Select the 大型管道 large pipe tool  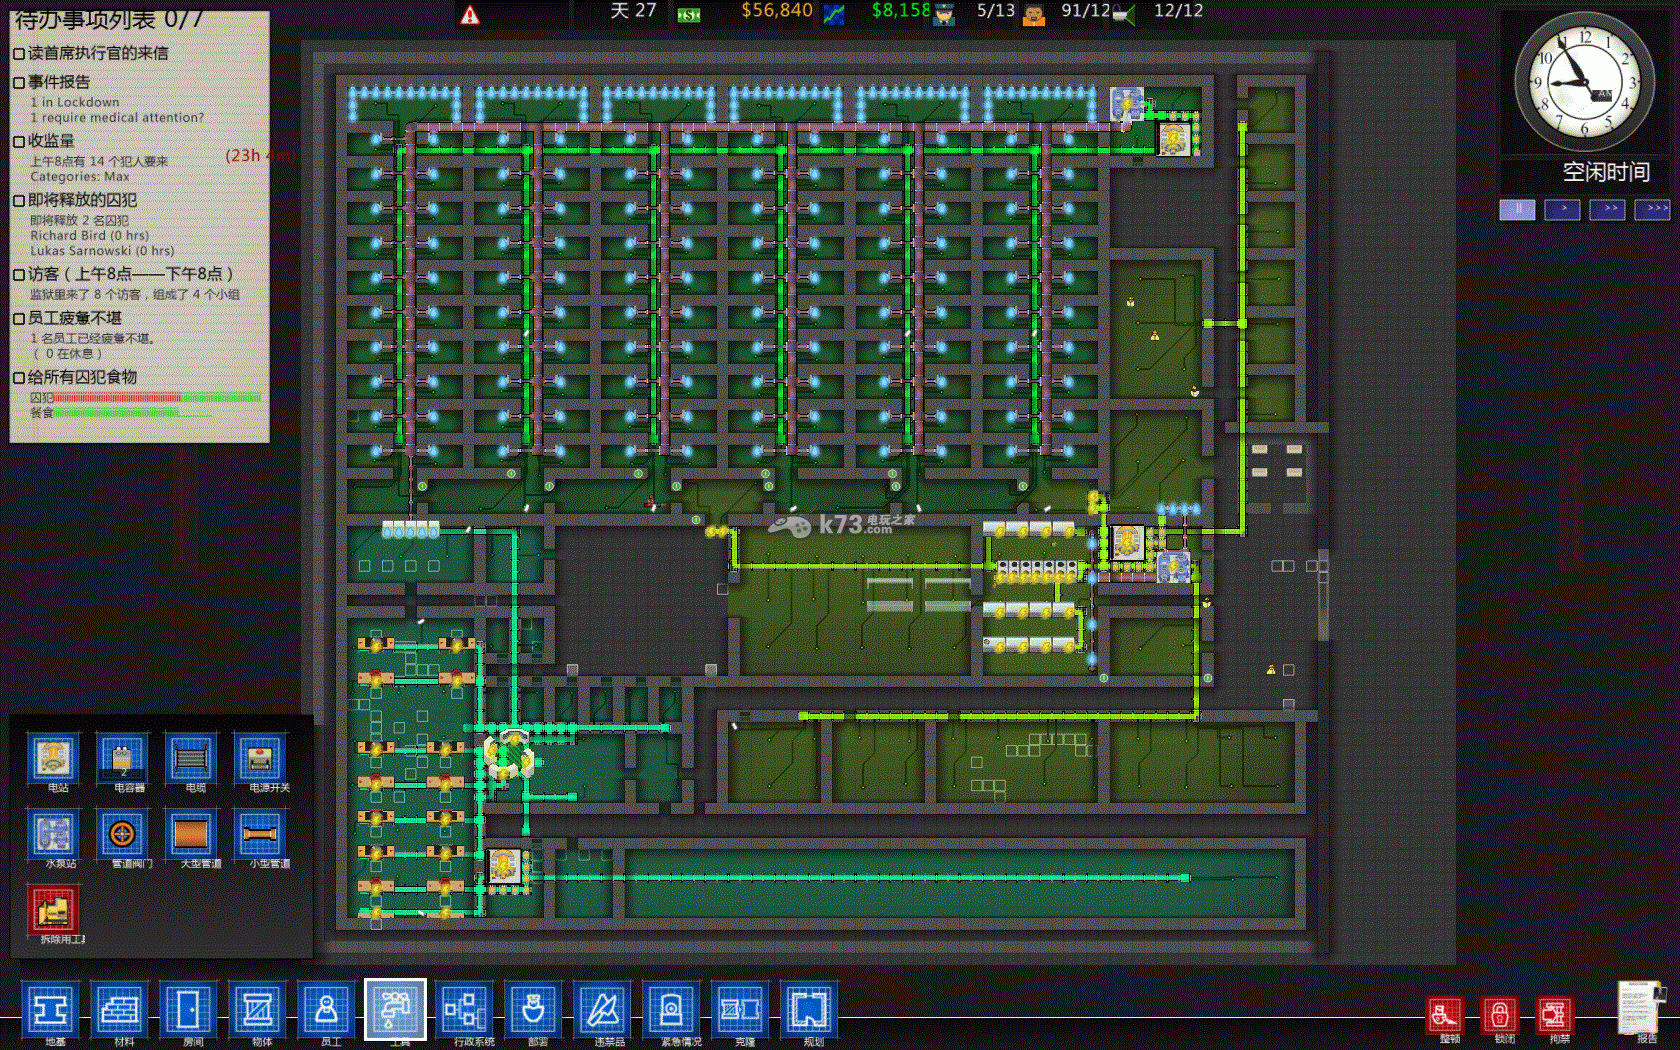[x=191, y=833]
